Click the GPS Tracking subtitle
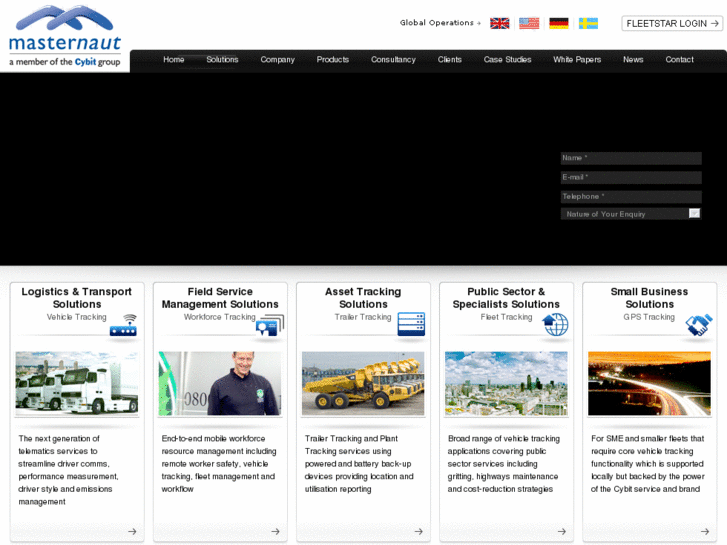727x545 pixels. tap(649, 317)
